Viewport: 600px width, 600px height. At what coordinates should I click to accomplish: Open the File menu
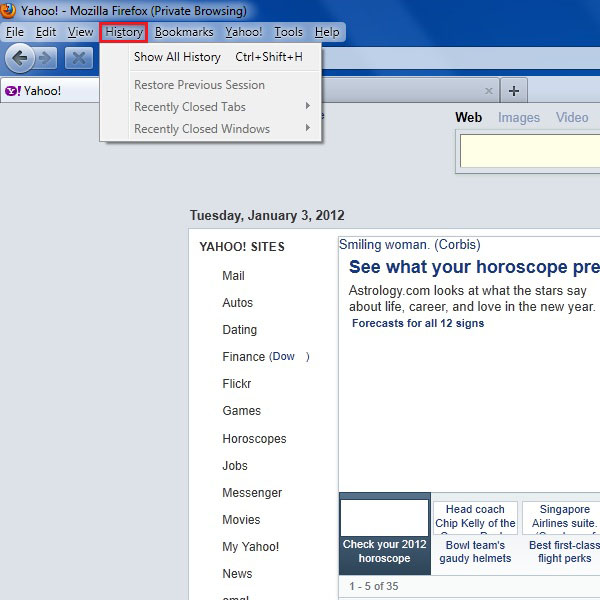click(15, 32)
